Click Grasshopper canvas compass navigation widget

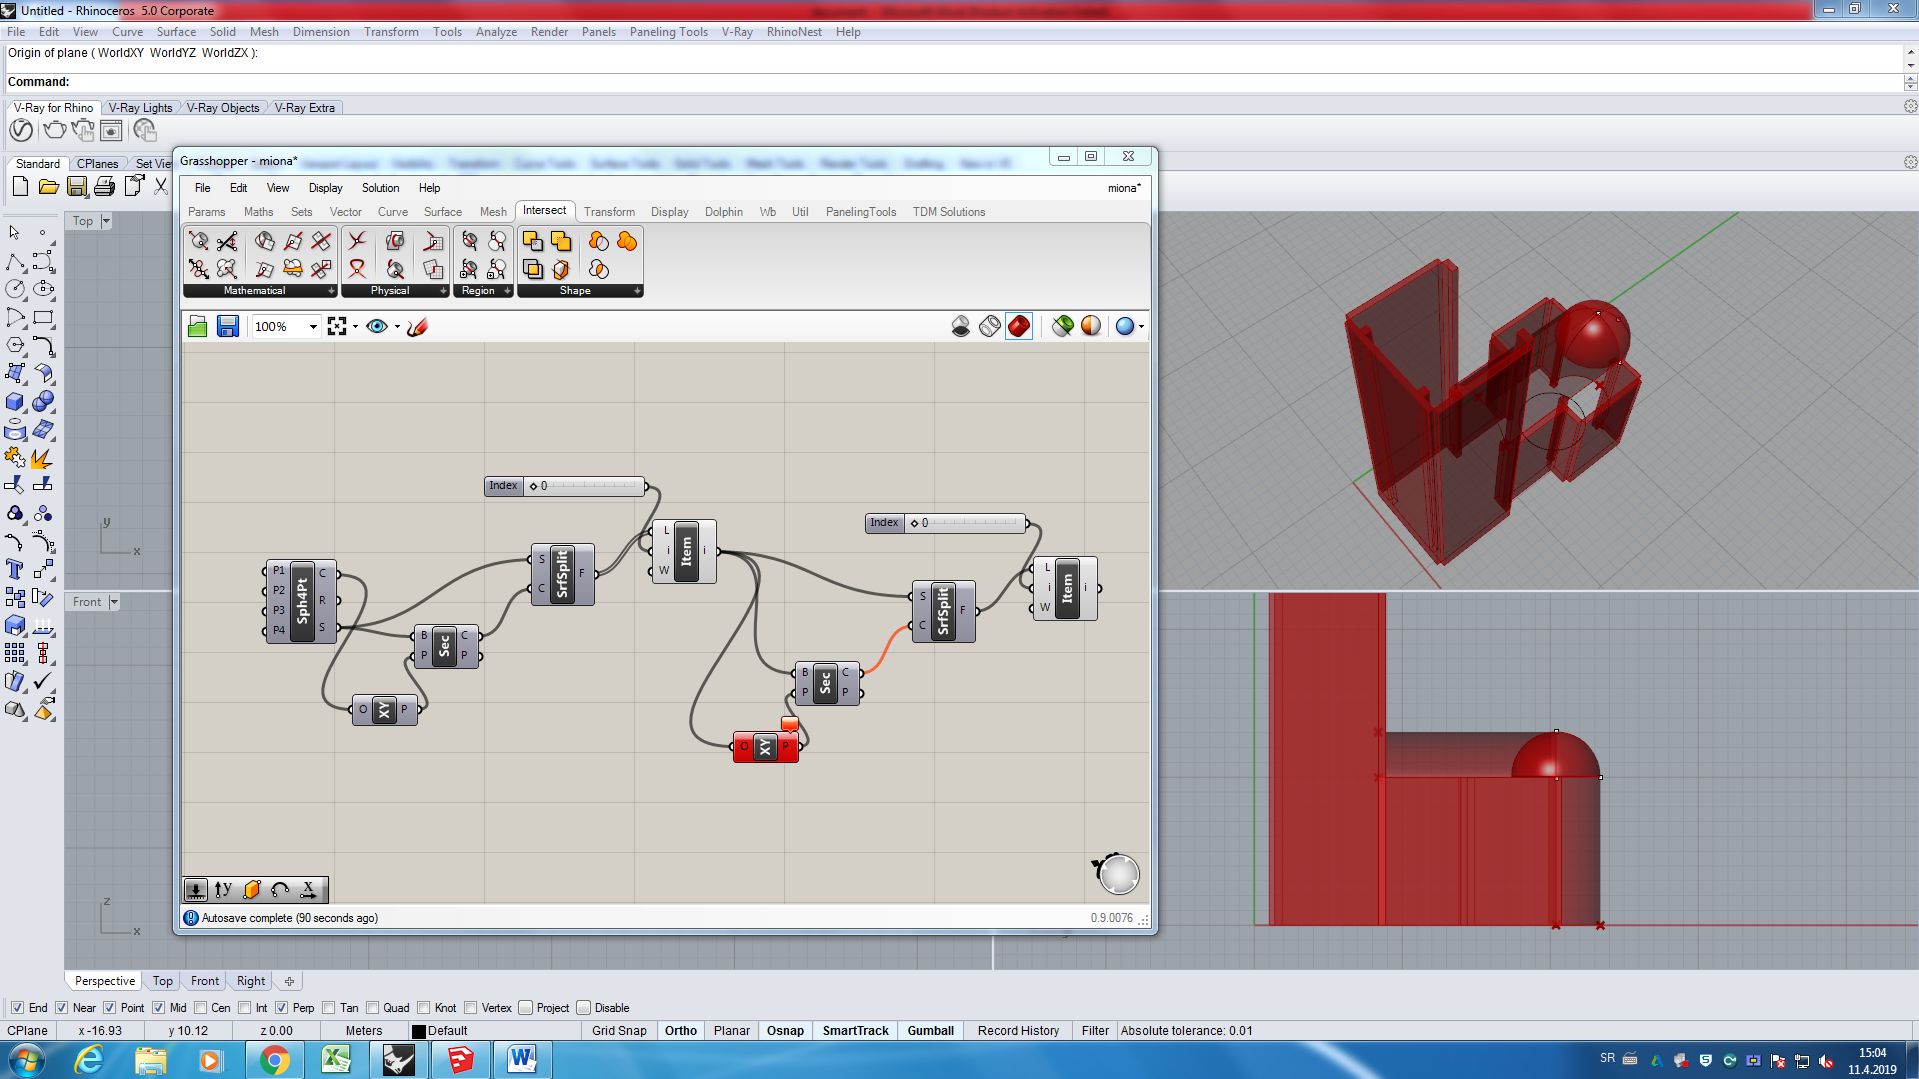pos(1117,874)
